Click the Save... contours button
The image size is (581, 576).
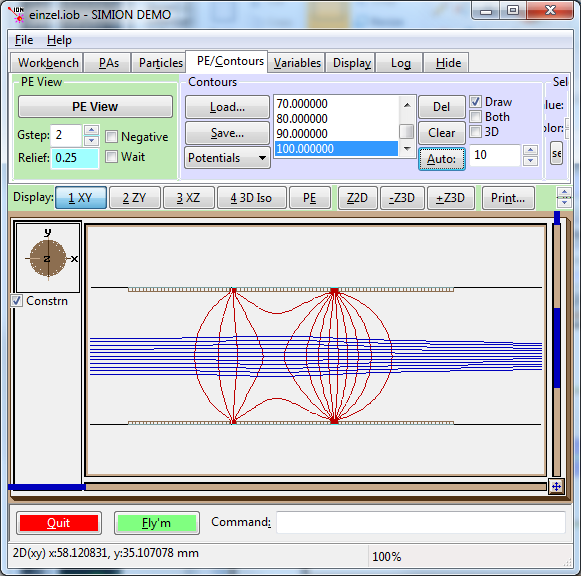click(x=227, y=133)
